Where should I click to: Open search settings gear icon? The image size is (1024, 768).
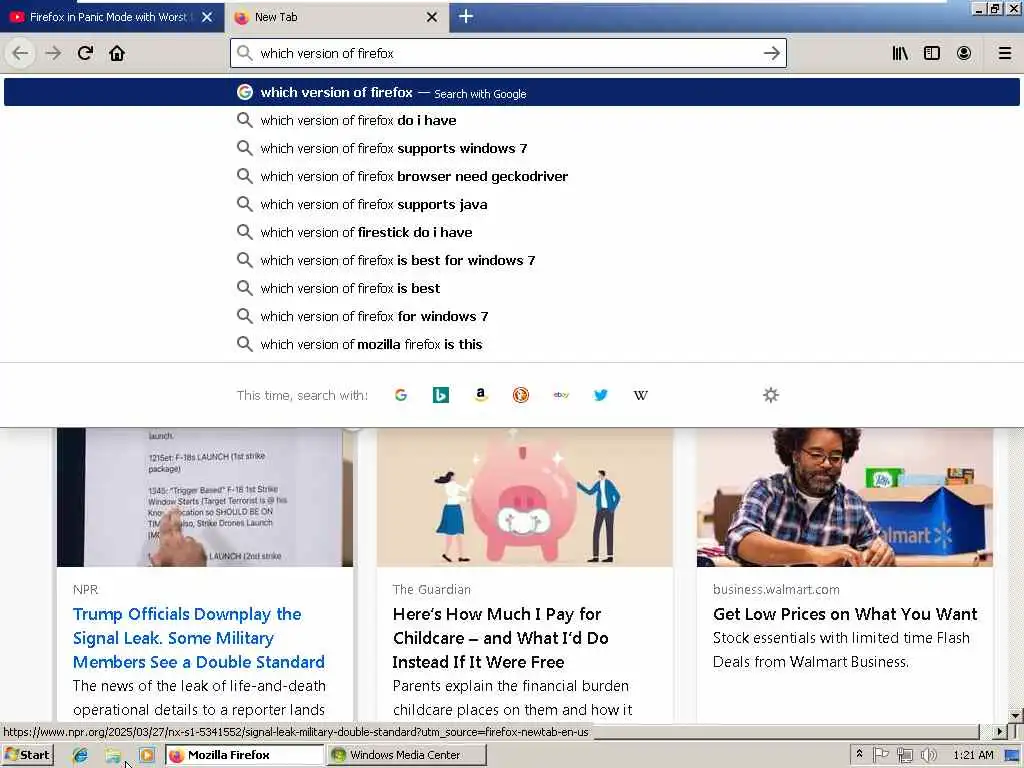[771, 395]
